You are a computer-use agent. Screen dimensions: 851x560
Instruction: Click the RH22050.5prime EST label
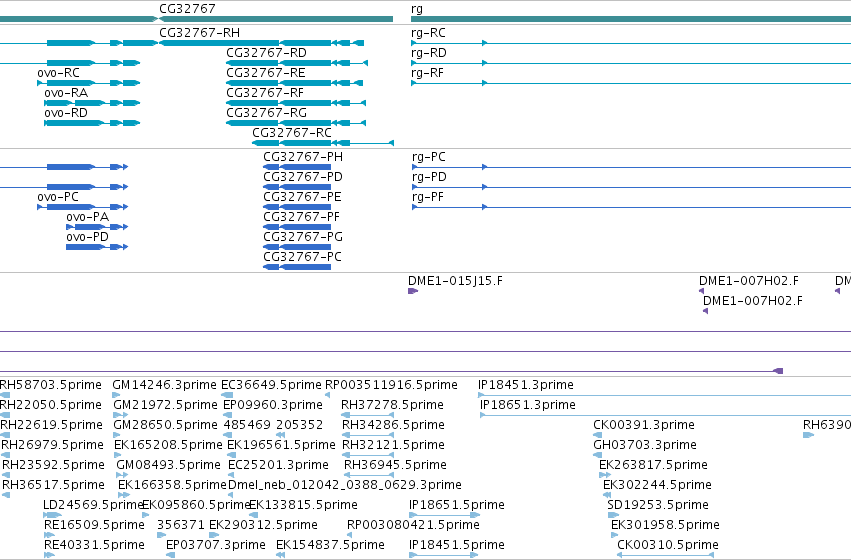point(50,405)
